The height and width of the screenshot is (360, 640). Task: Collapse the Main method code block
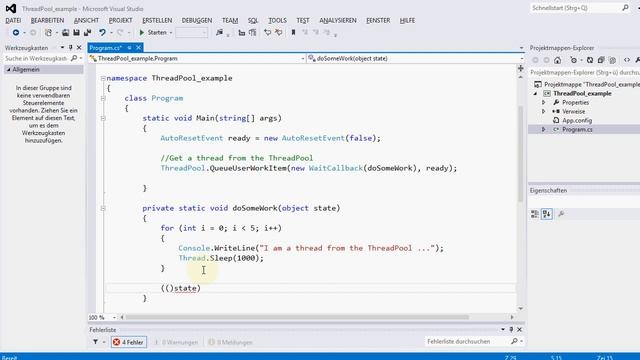click(x=103, y=118)
